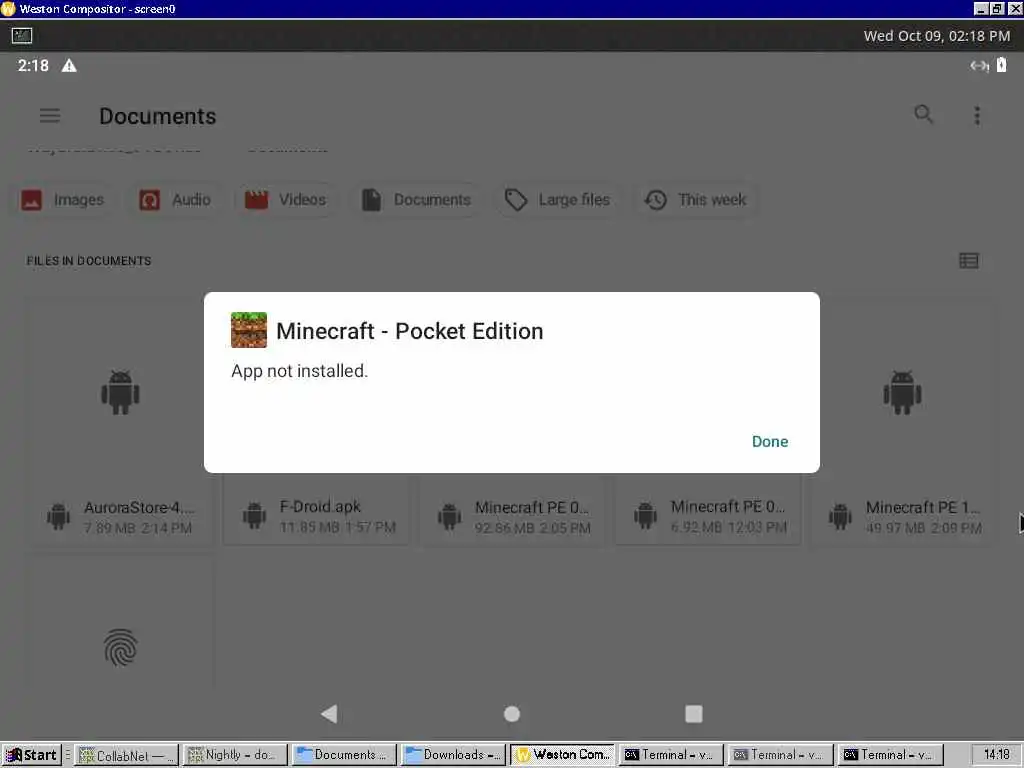
Task: Switch to list view with the layout icon
Action: (968, 261)
